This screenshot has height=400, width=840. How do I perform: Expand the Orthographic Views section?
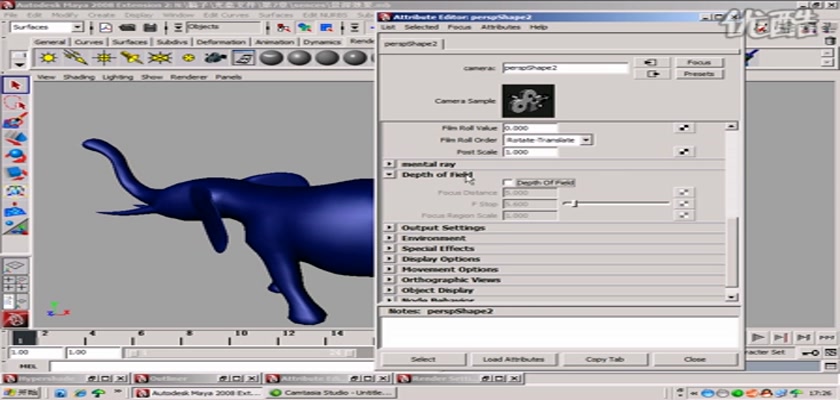[389, 280]
